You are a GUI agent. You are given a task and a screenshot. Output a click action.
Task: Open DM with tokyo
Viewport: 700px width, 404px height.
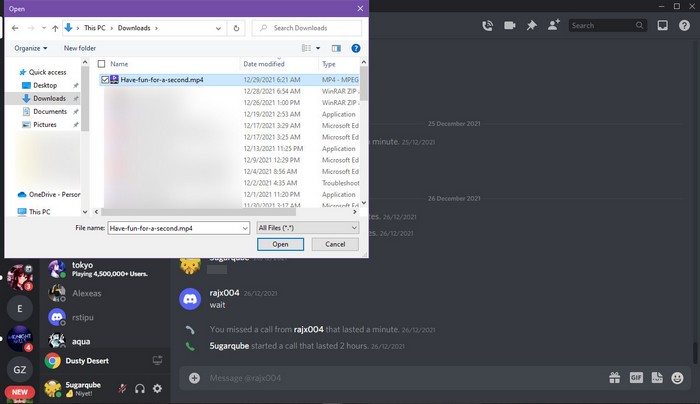point(105,269)
